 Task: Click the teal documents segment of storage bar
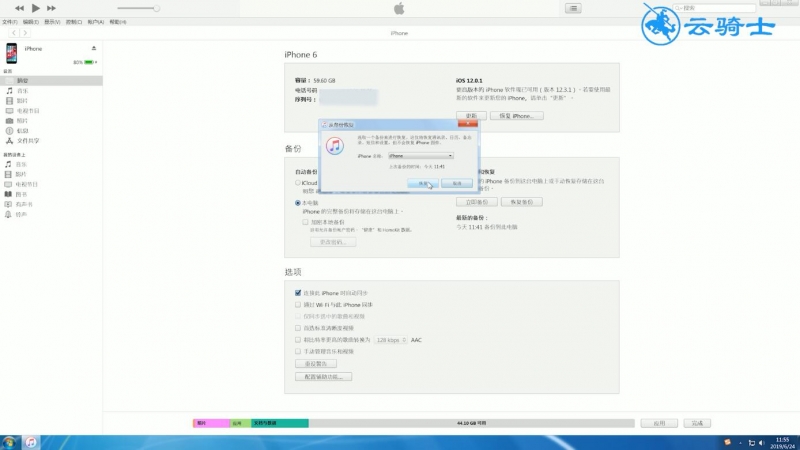(280, 423)
